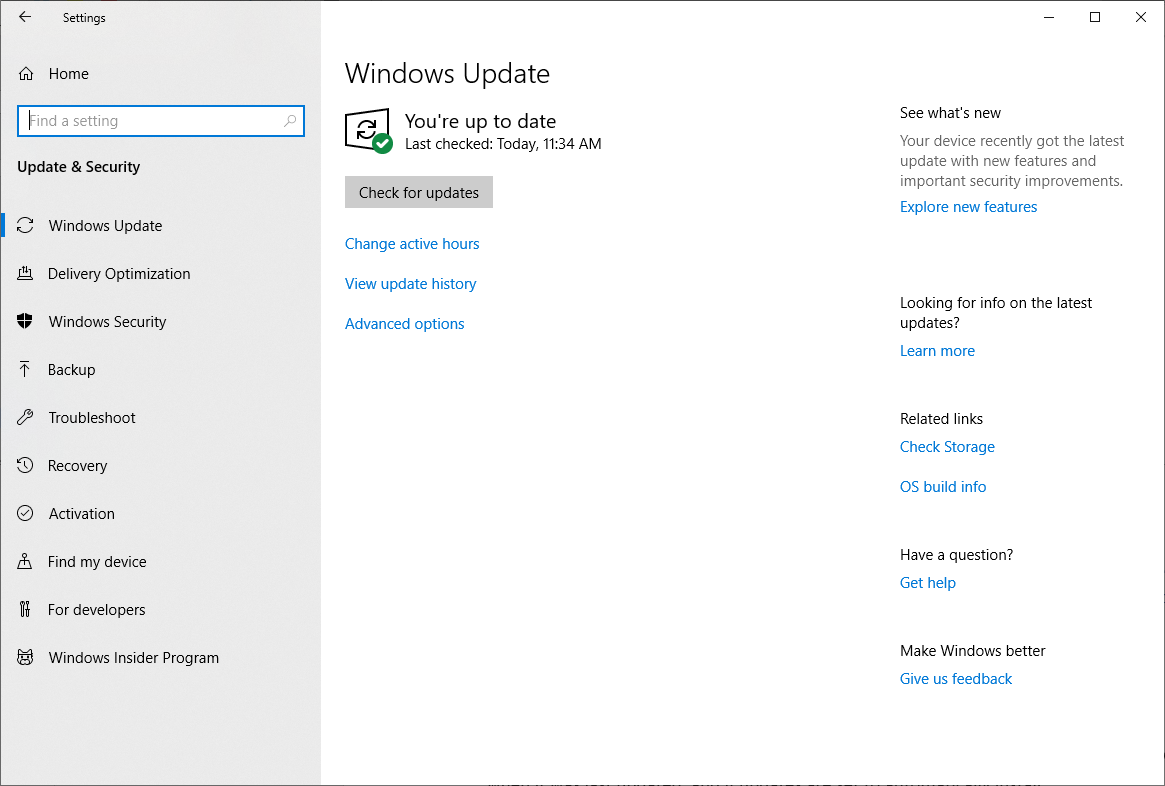Click the Windows Security shield icon
This screenshot has width=1165, height=786.
(25, 321)
